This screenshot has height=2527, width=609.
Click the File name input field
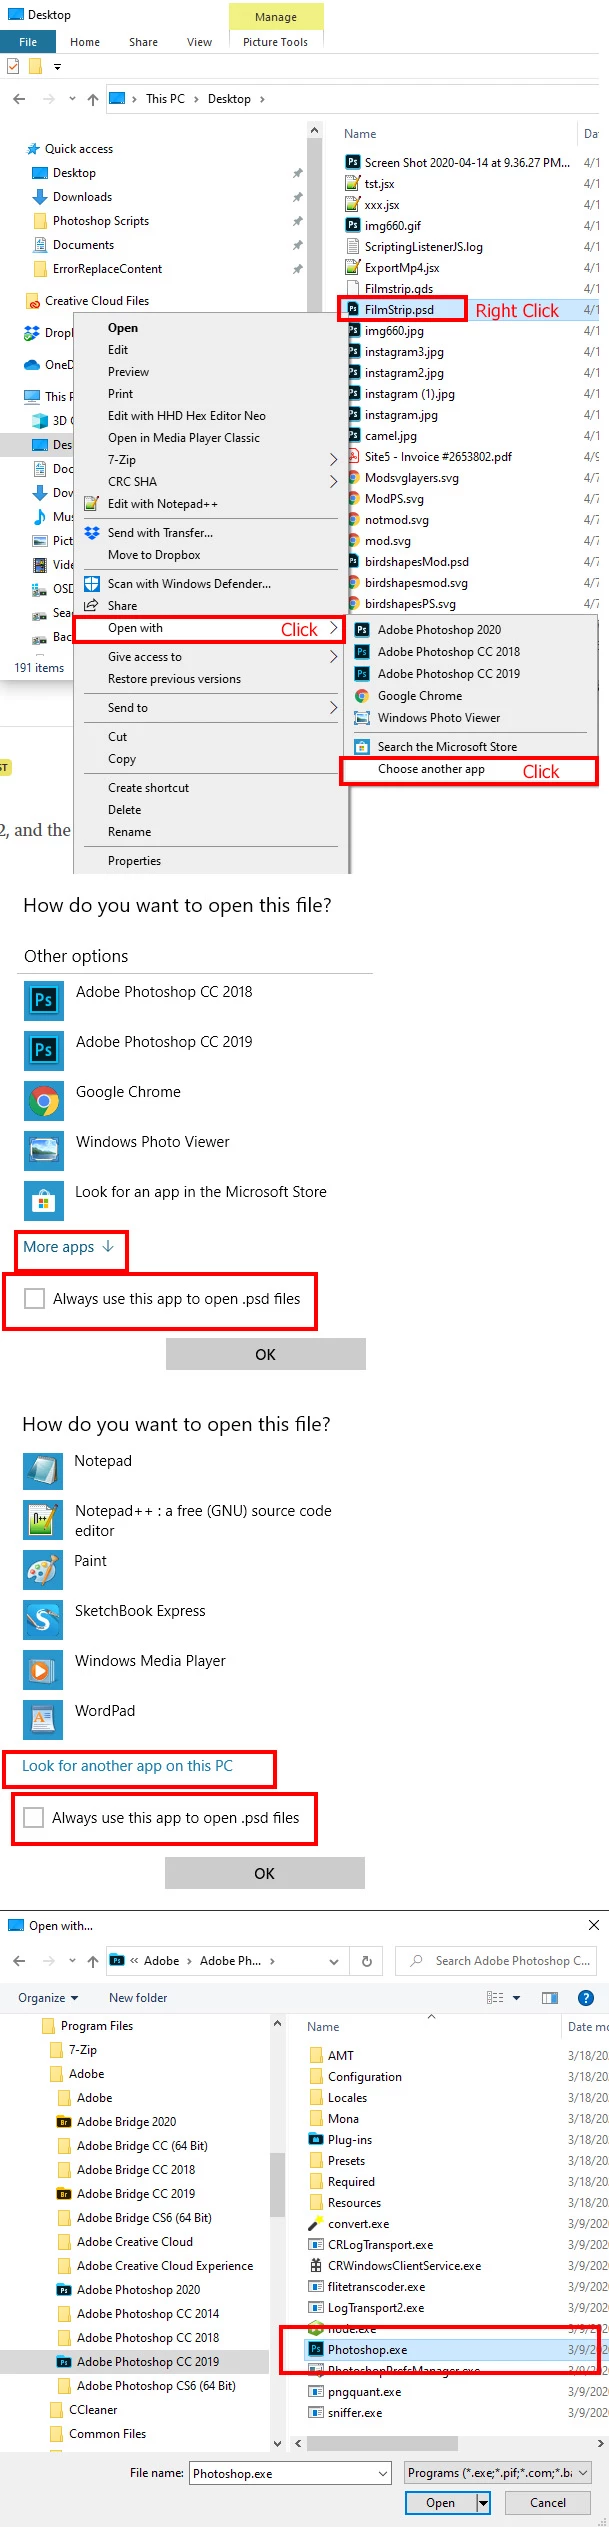[x=290, y=2473]
